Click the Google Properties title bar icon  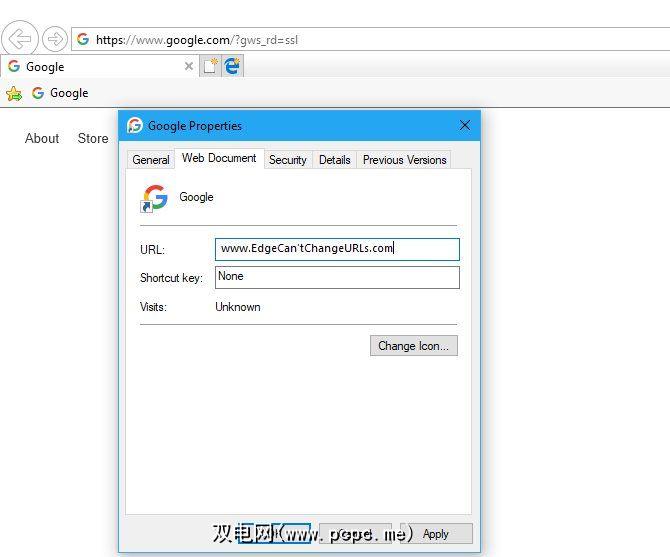click(135, 125)
